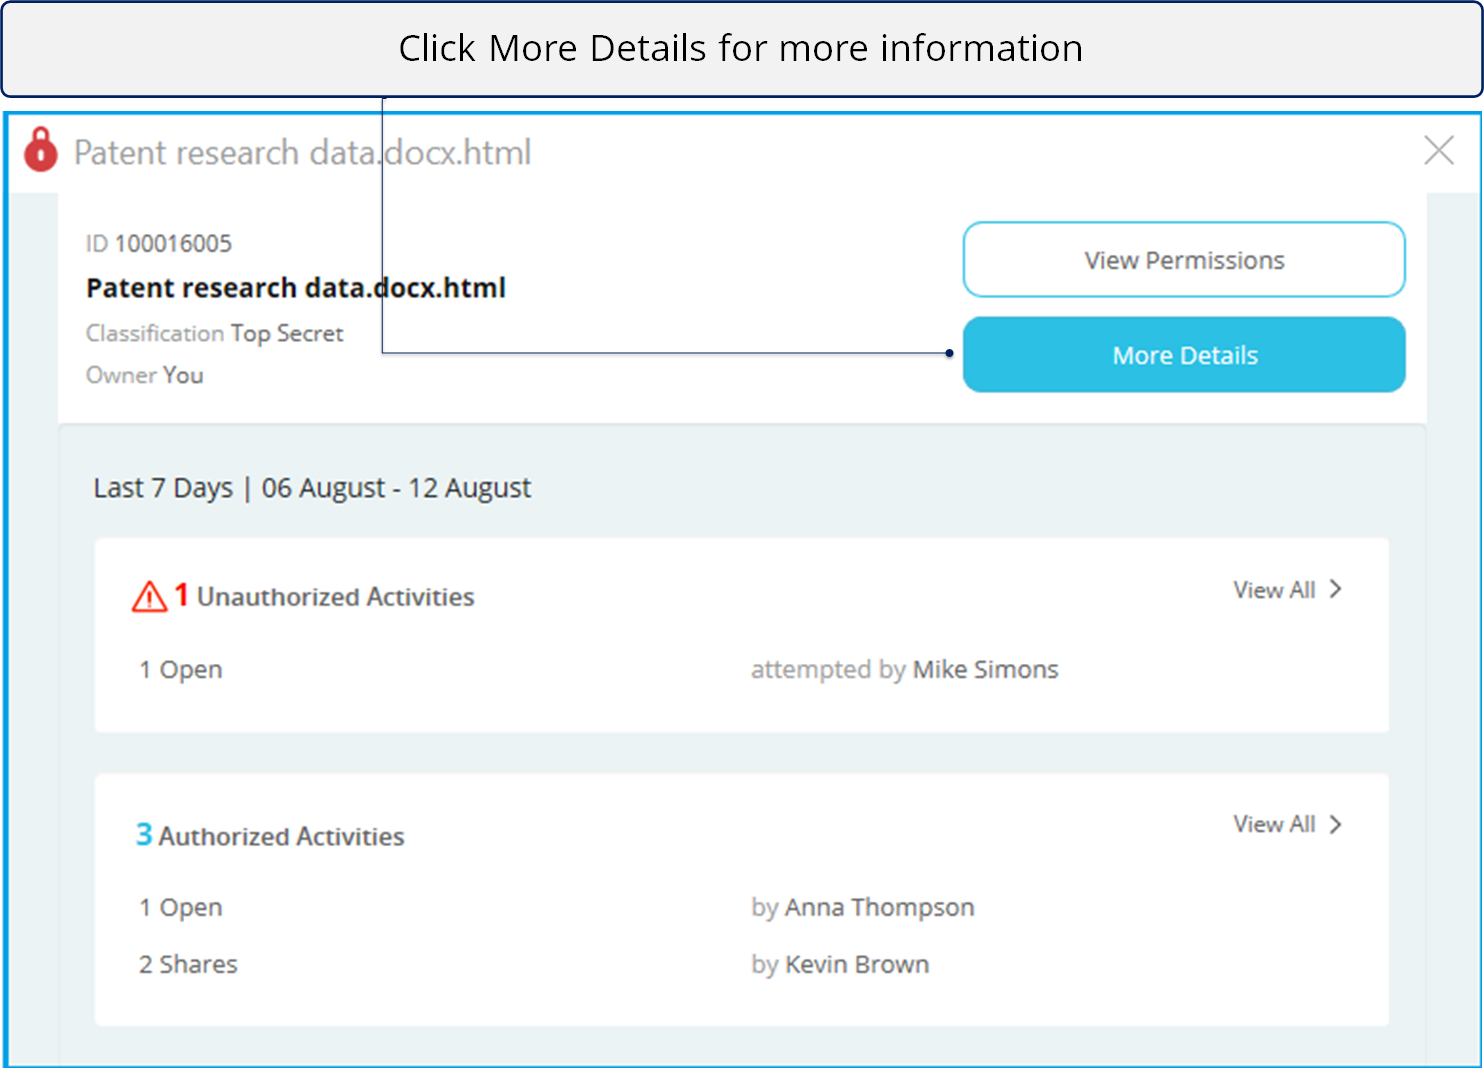The image size is (1484, 1068).
Task: Click the Top Secret classification label
Action: point(287,333)
